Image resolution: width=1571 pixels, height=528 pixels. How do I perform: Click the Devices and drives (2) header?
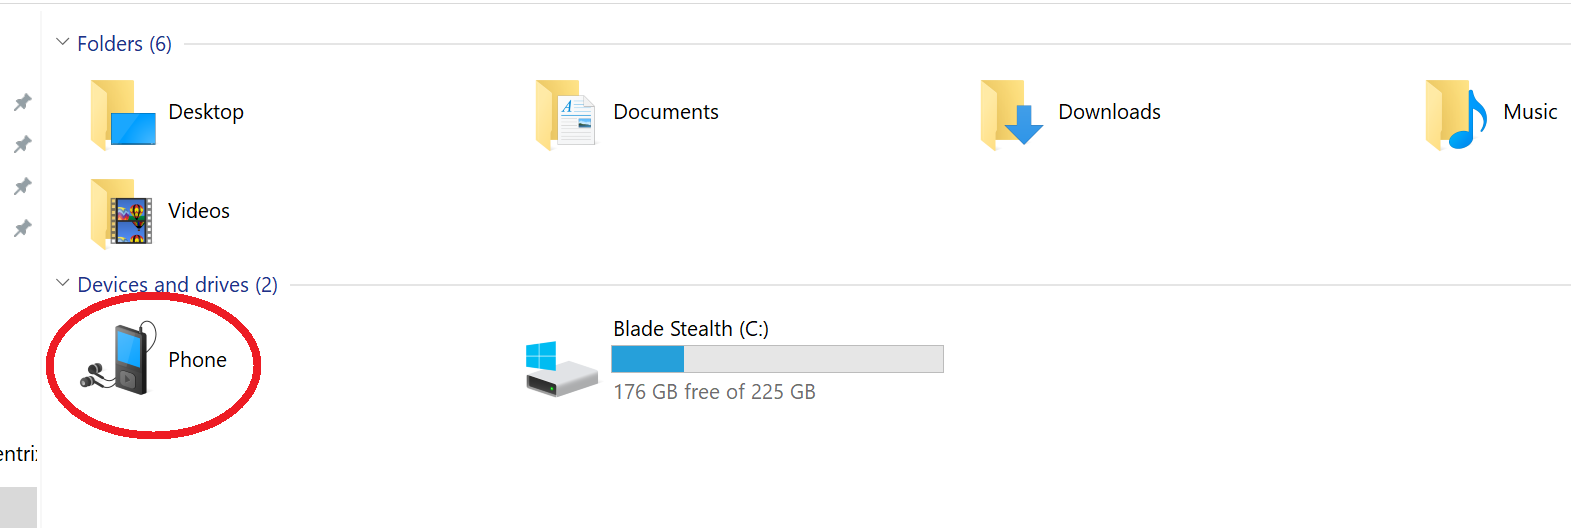pos(177,285)
